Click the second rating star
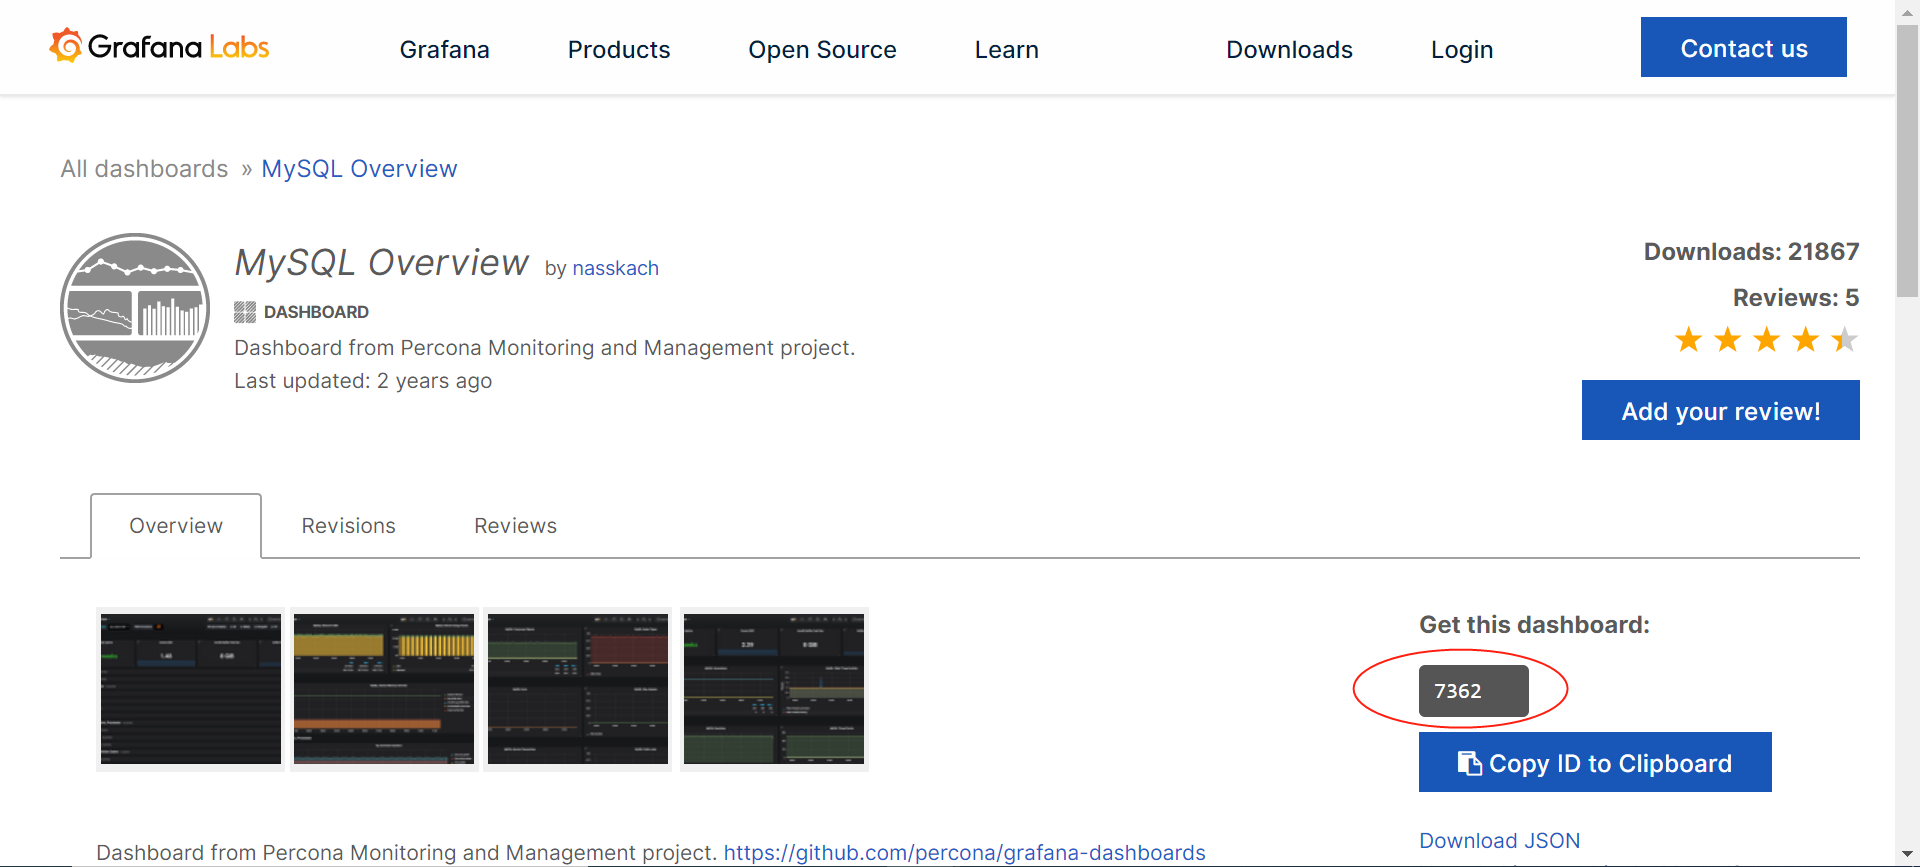Image resolution: width=1920 pixels, height=867 pixels. click(x=1727, y=340)
